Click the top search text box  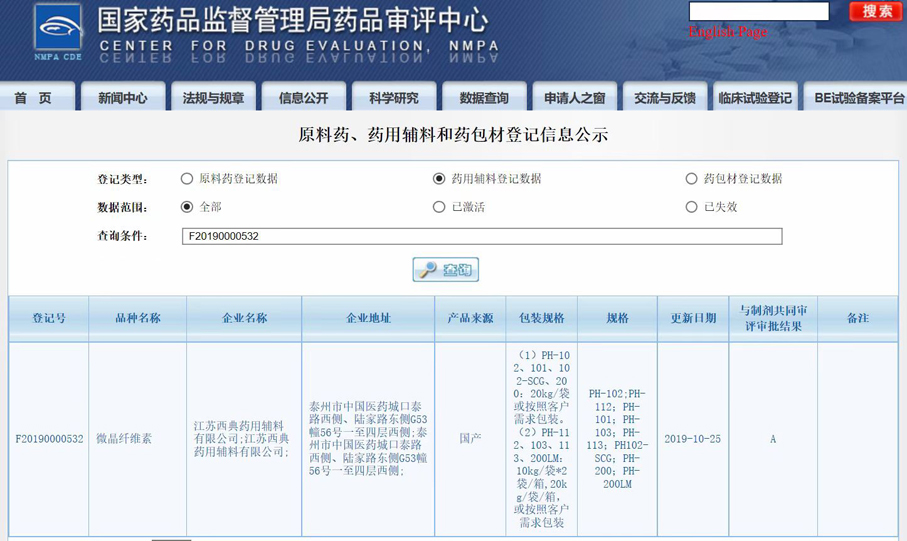point(758,11)
